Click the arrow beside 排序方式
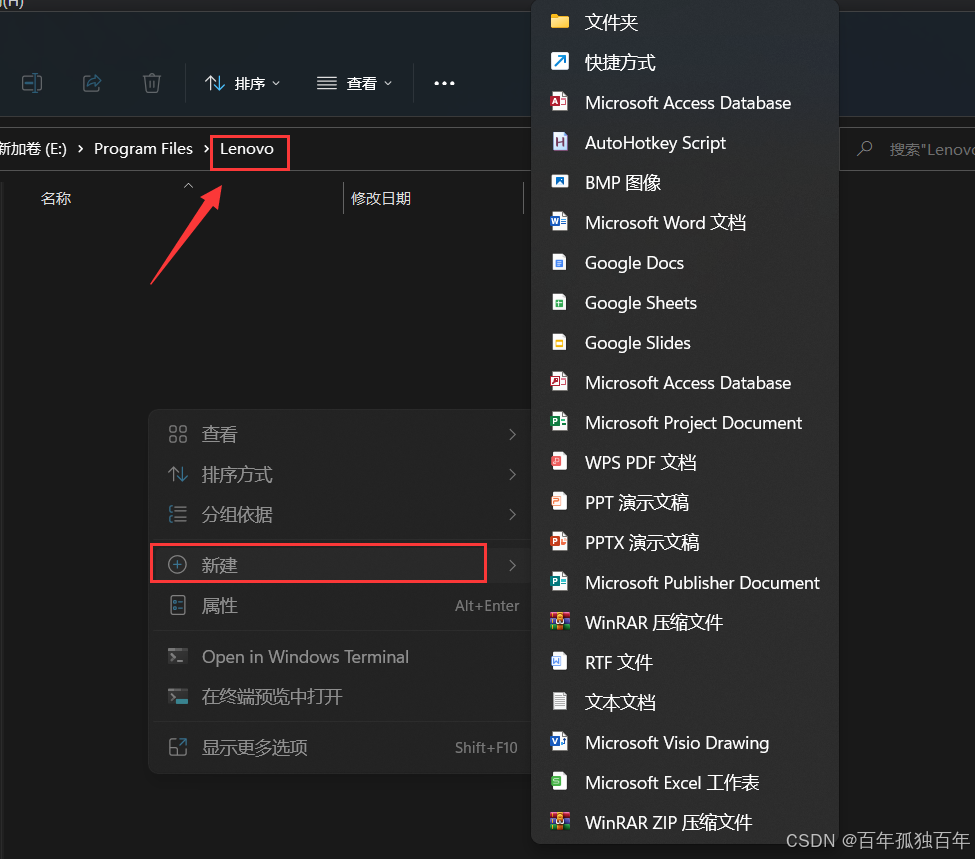This screenshot has width=975, height=859. tap(512, 475)
